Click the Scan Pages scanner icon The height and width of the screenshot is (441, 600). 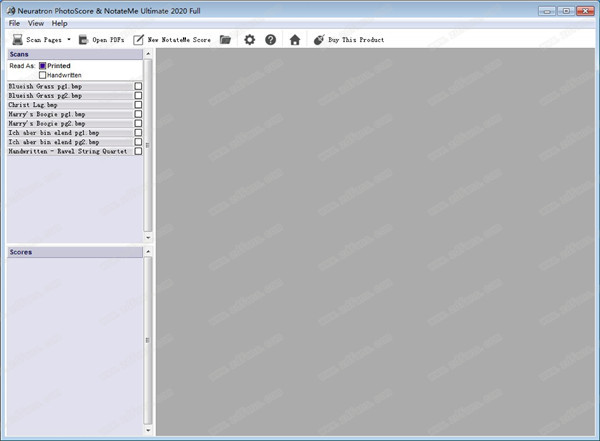pyautogui.click(x=17, y=39)
